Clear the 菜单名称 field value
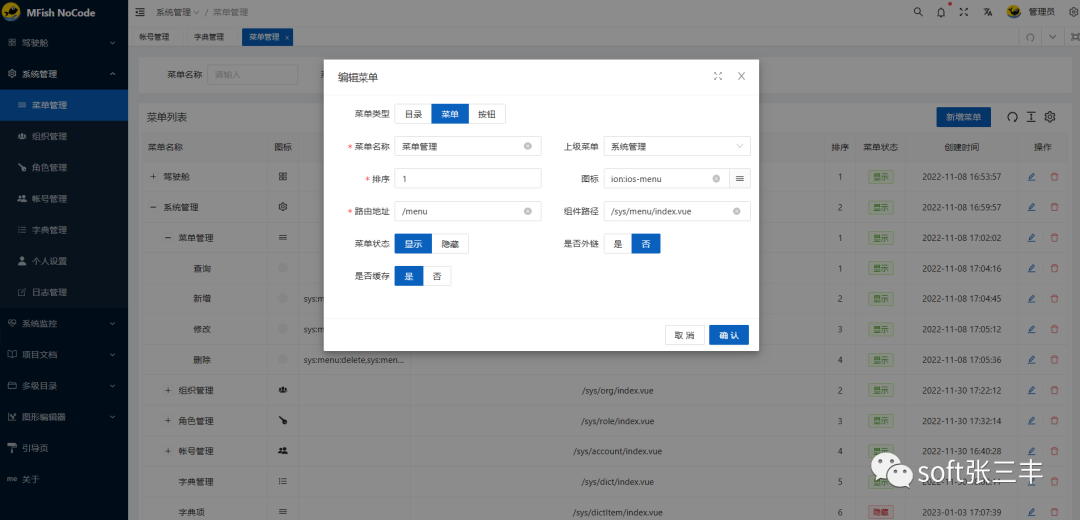The height and width of the screenshot is (520, 1080). click(528, 146)
